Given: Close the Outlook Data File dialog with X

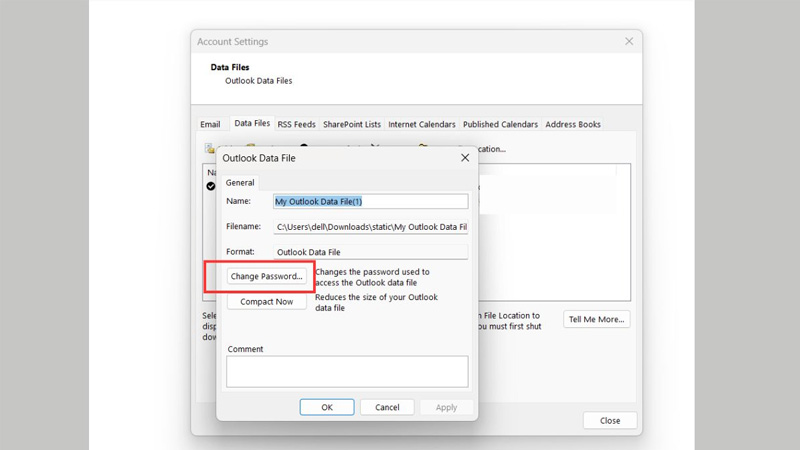Looking at the screenshot, I should [x=465, y=158].
